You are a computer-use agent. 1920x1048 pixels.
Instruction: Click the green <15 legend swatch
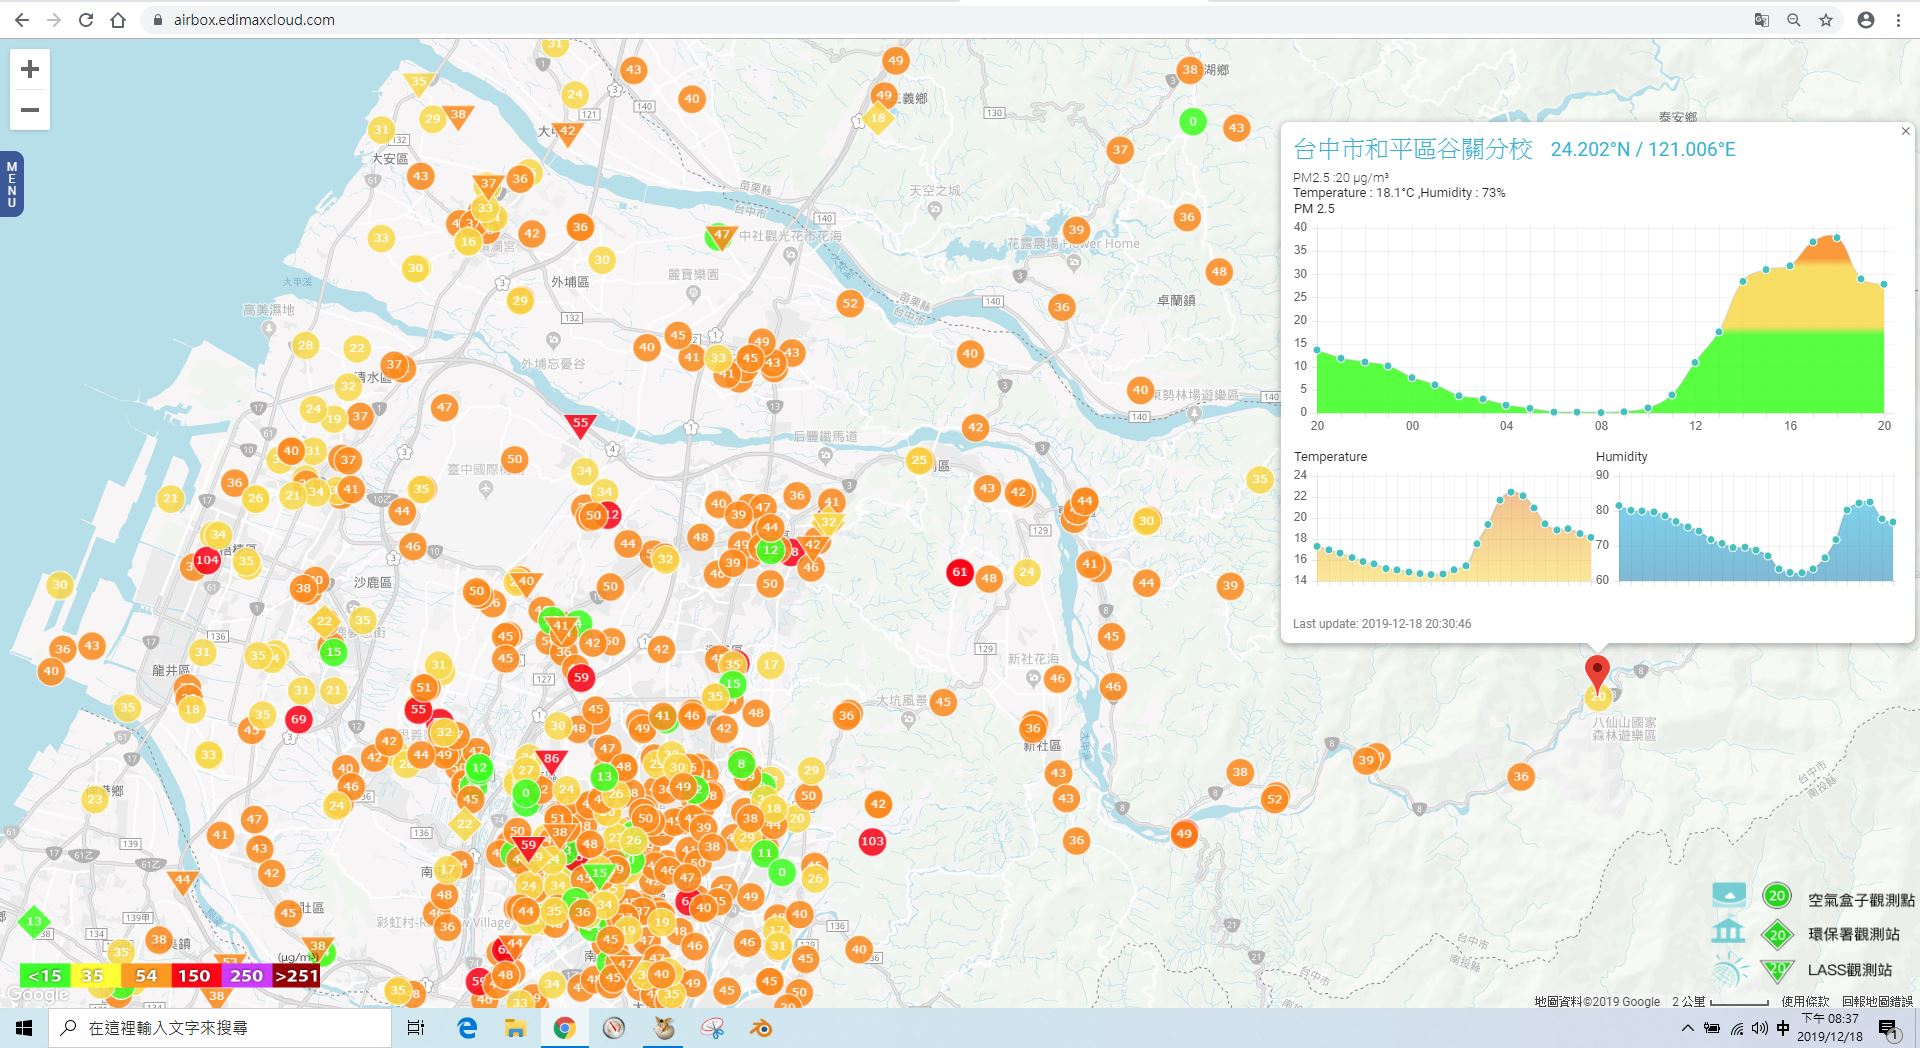click(45, 976)
